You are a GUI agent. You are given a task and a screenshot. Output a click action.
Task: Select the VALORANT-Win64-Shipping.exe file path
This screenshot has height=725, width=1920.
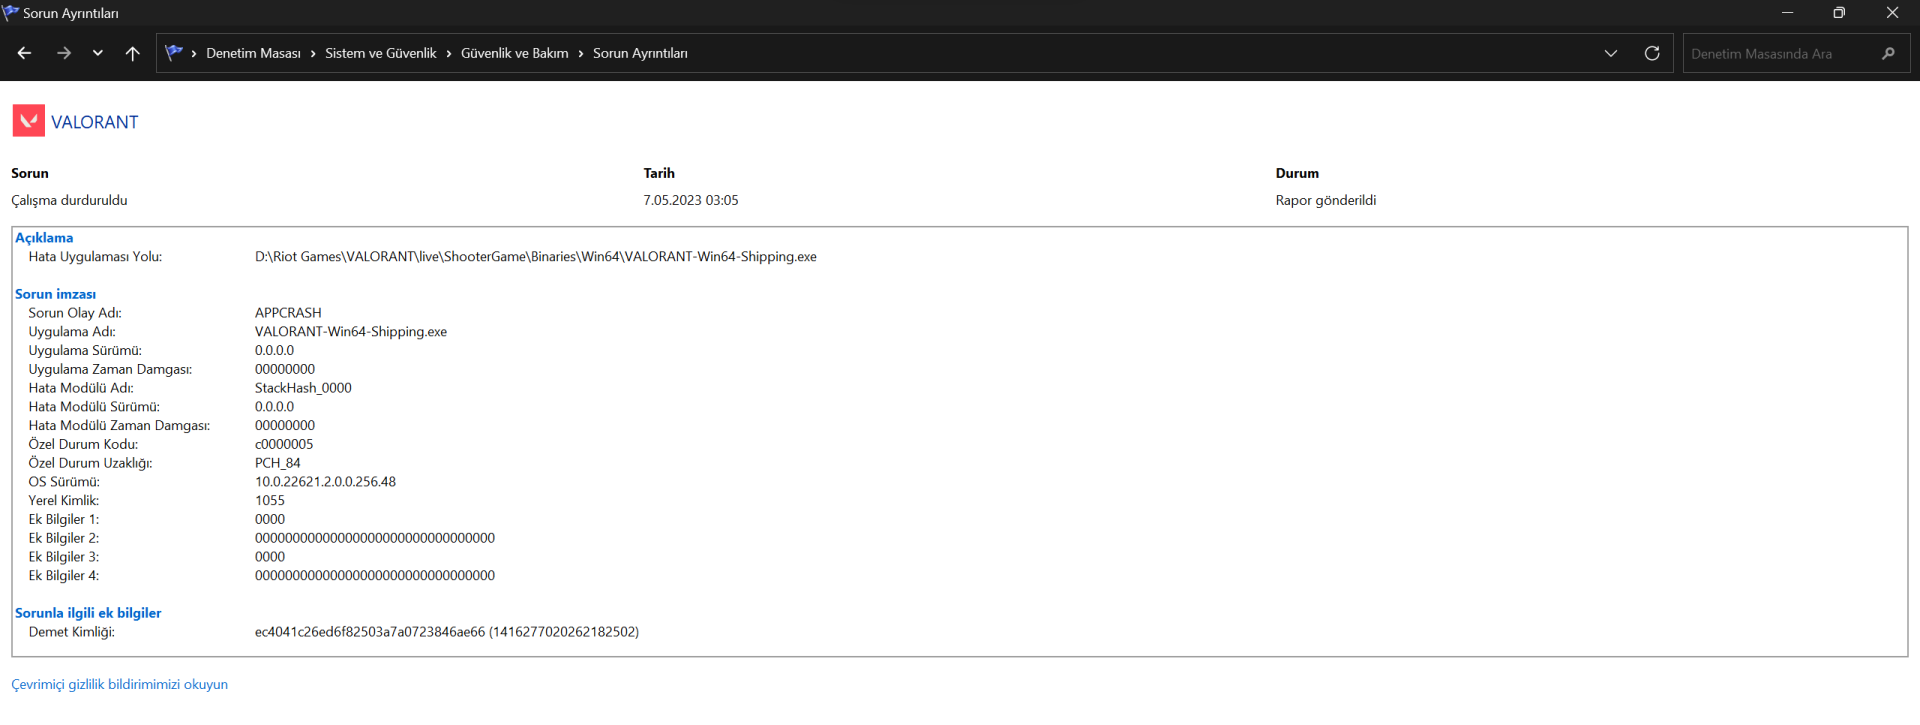tap(536, 257)
